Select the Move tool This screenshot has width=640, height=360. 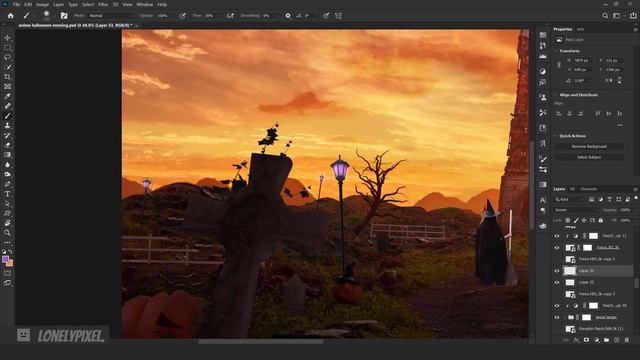pyautogui.click(x=7, y=38)
